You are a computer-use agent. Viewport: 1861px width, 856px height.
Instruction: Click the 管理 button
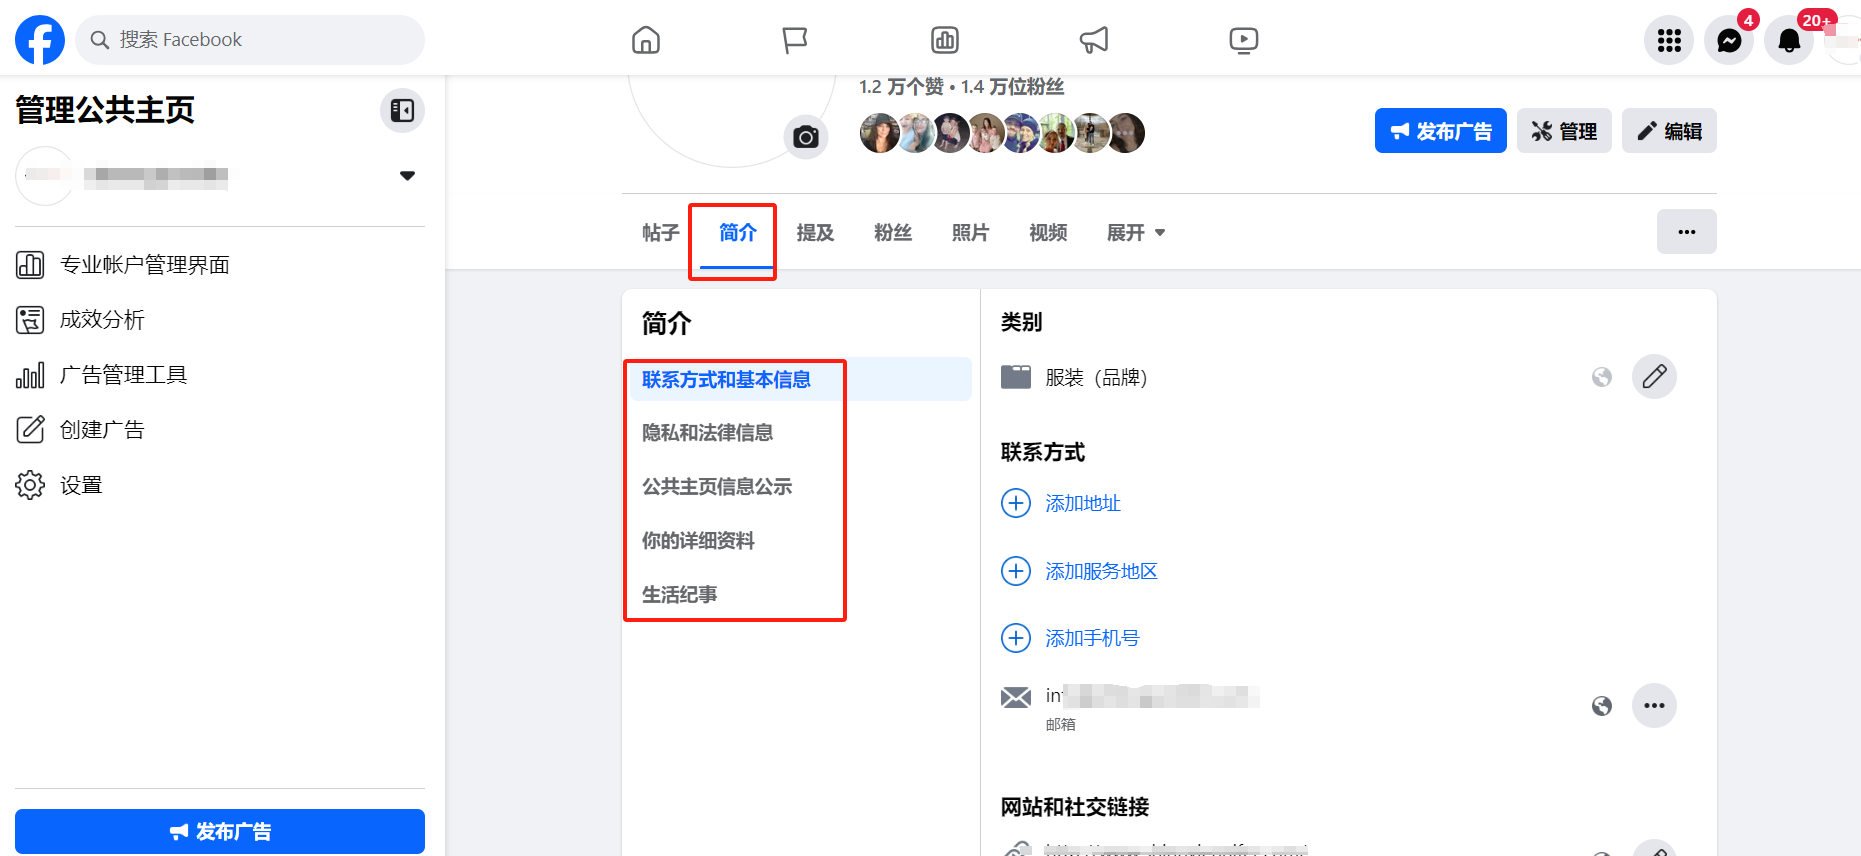click(x=1564, y=131)
